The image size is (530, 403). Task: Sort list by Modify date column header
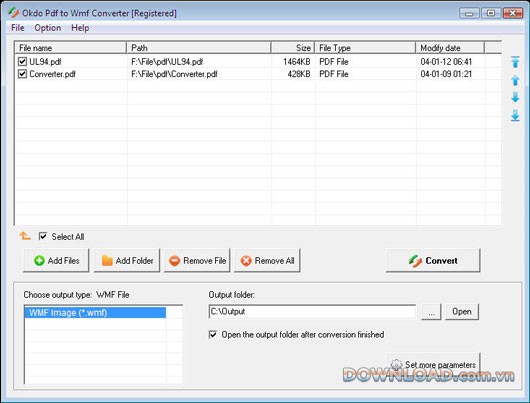[450, 48]
